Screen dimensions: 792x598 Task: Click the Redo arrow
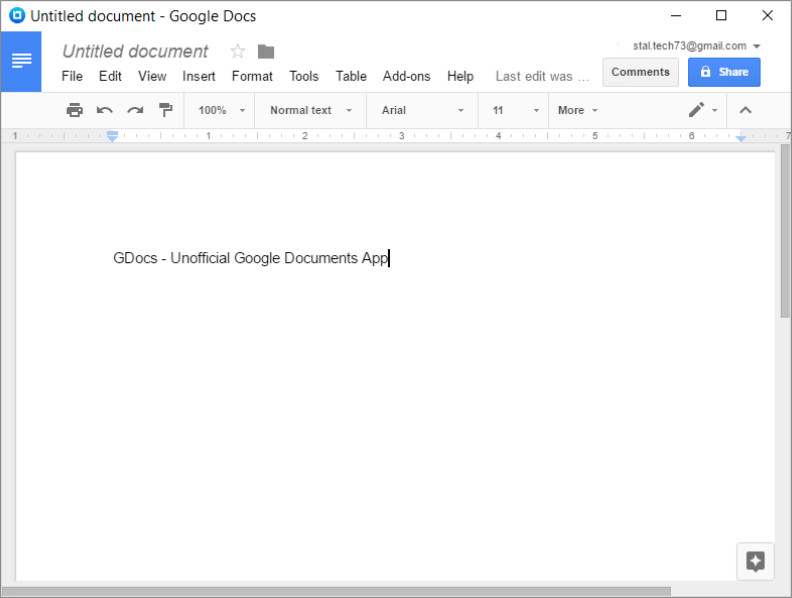(135, 110)
